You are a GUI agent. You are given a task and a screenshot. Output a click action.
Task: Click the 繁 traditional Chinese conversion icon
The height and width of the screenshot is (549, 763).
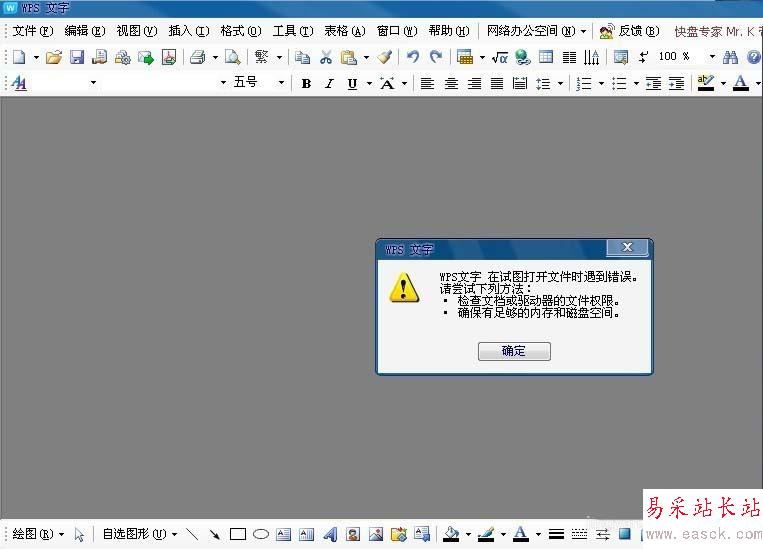pos(262,57)
